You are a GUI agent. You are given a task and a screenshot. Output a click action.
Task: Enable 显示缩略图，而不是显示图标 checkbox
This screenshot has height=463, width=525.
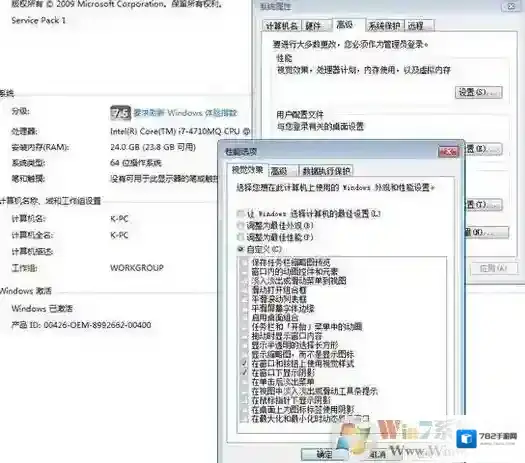[x=245, y=354]
